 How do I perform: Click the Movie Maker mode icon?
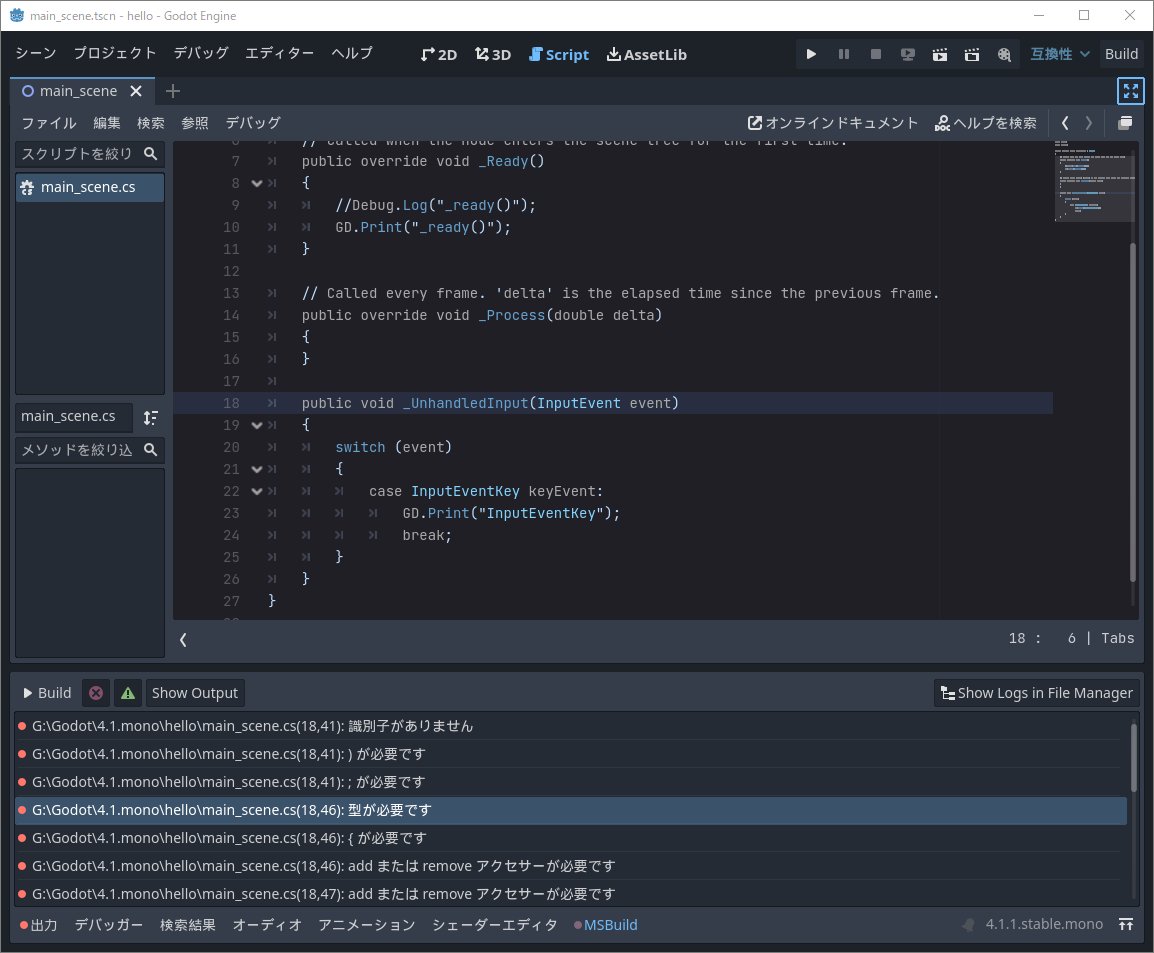[1004, 54]
